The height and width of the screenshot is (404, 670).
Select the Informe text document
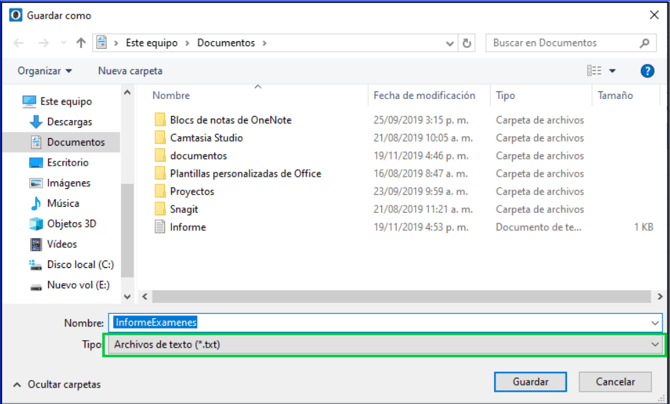[x=187, y=227]
